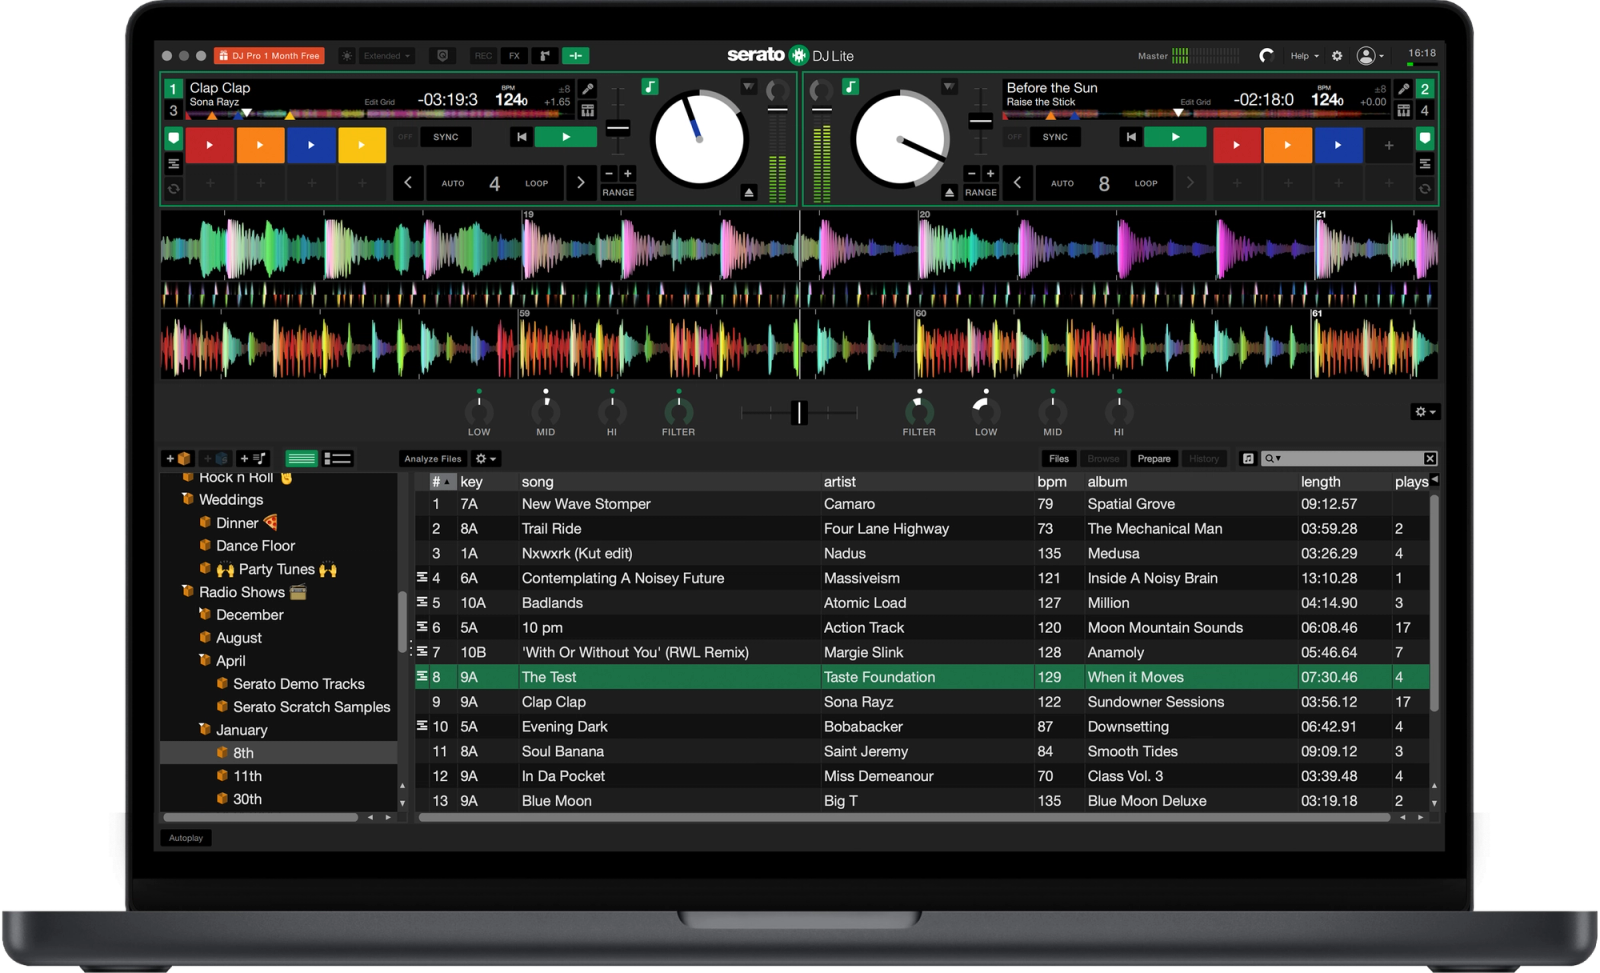Switch library to simple list view
This screenshot has width=1600, height=973.
point(301,459)
